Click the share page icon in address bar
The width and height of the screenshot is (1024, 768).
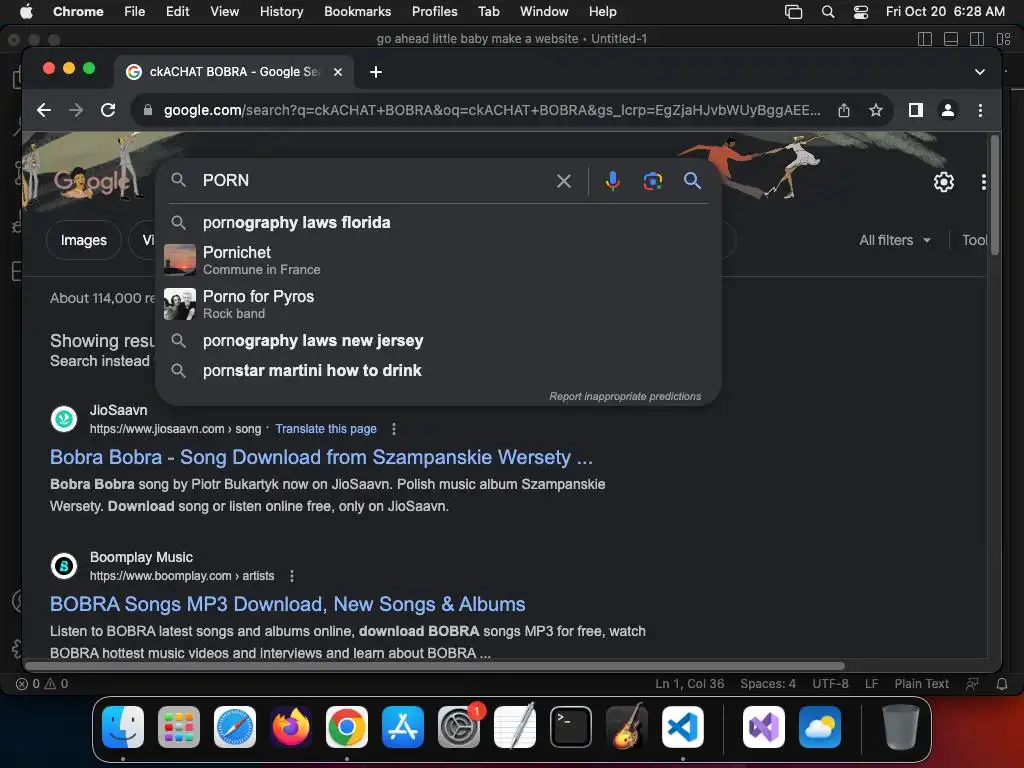coord(844,110)
